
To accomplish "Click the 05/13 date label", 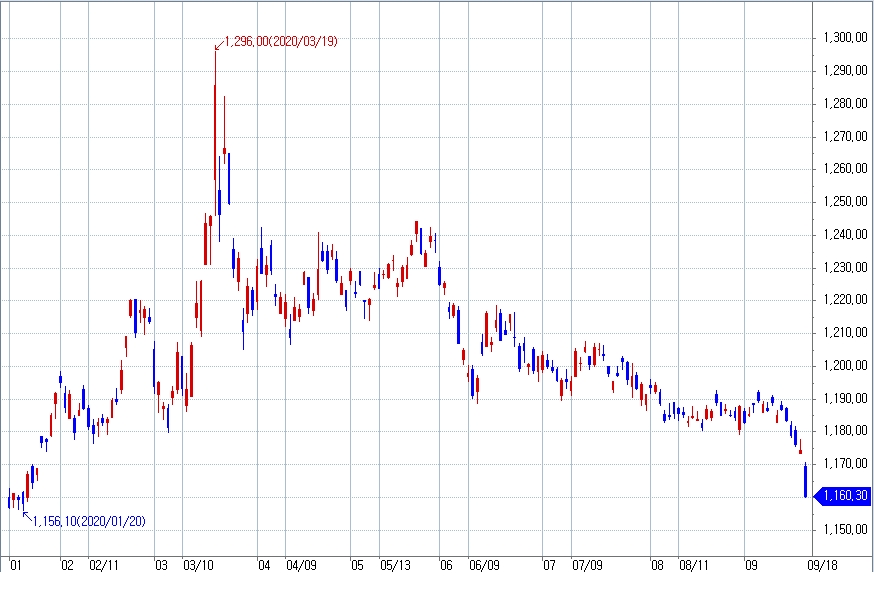I will pyautogui.click(x=397, y=565).
